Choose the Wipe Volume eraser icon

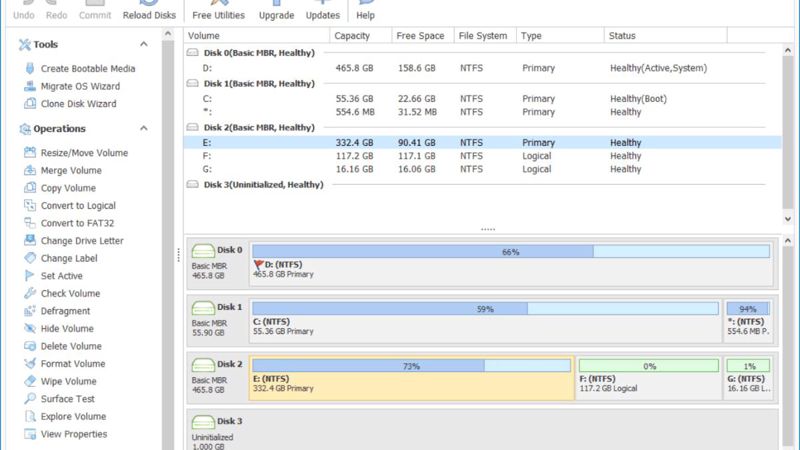[x=30, y=381]
